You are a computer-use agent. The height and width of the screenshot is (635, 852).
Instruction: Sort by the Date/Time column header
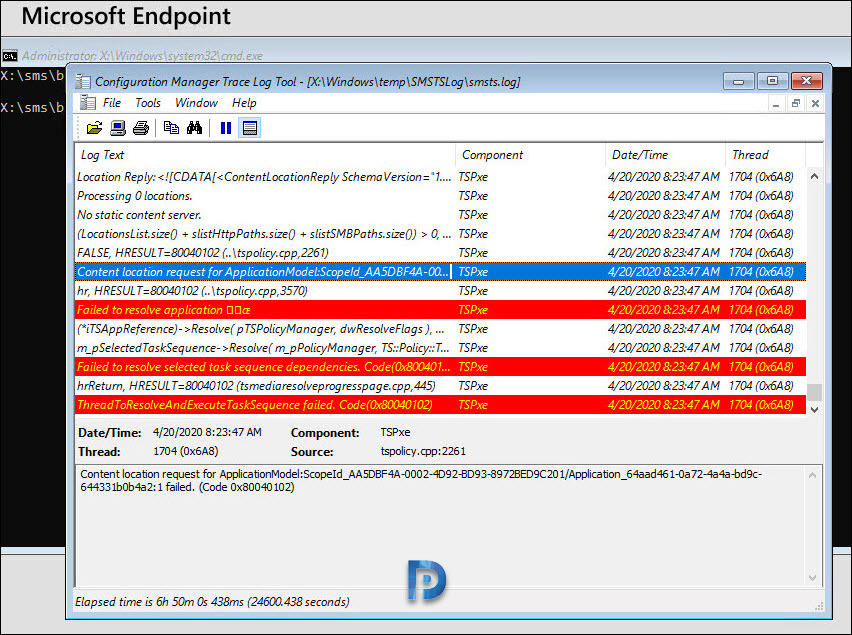pos(666,155)
